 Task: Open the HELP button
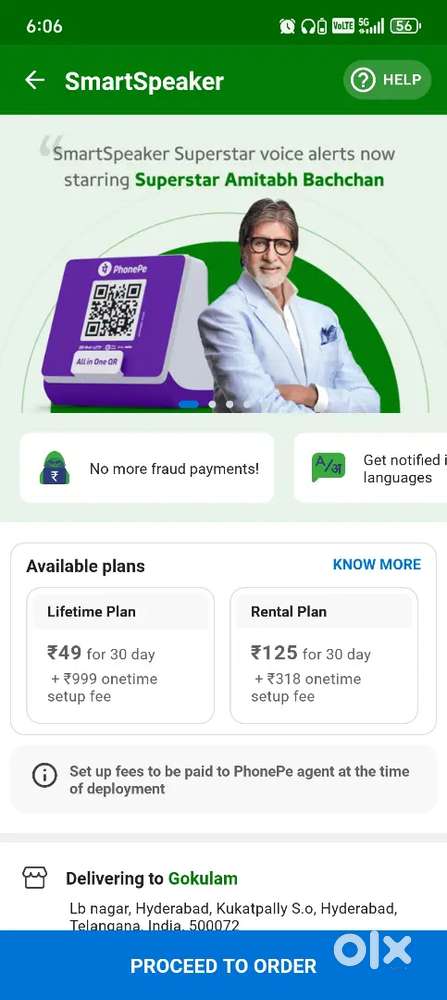point(387,80)
